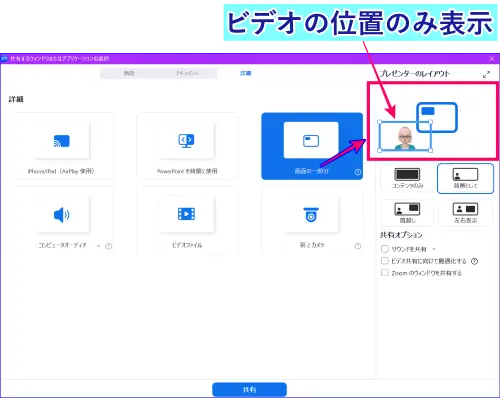
Task: Click the Zoom icon in title bar
Action: [4, 59]
